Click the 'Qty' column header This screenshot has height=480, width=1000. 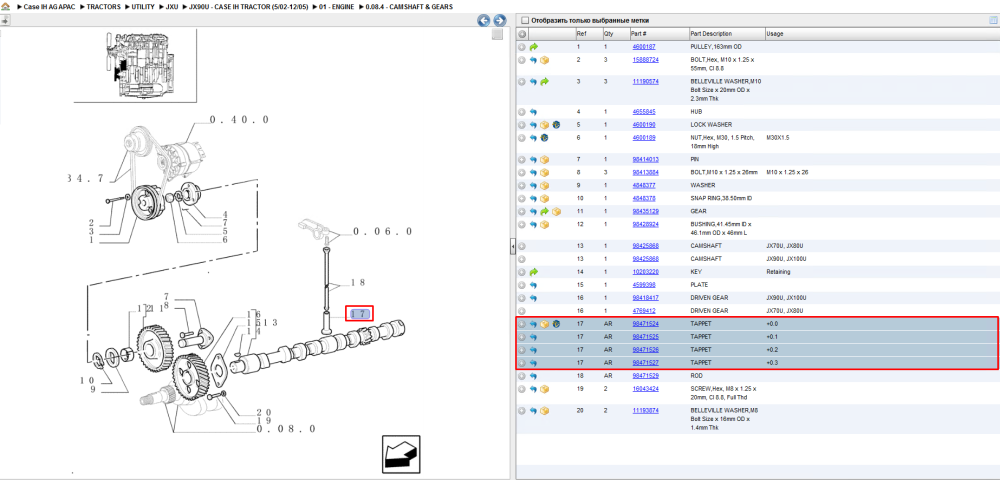pyautogui.click(x=608, y=34)
